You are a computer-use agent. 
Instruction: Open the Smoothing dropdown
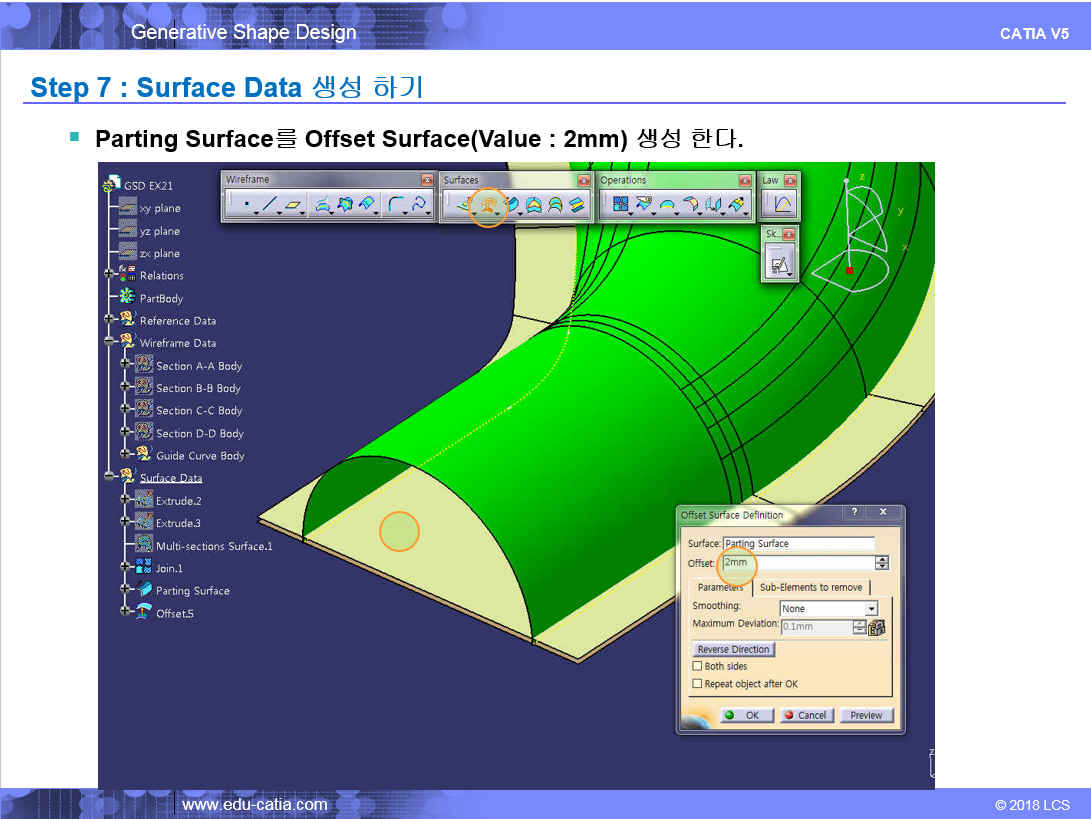[x=870, y=608]
